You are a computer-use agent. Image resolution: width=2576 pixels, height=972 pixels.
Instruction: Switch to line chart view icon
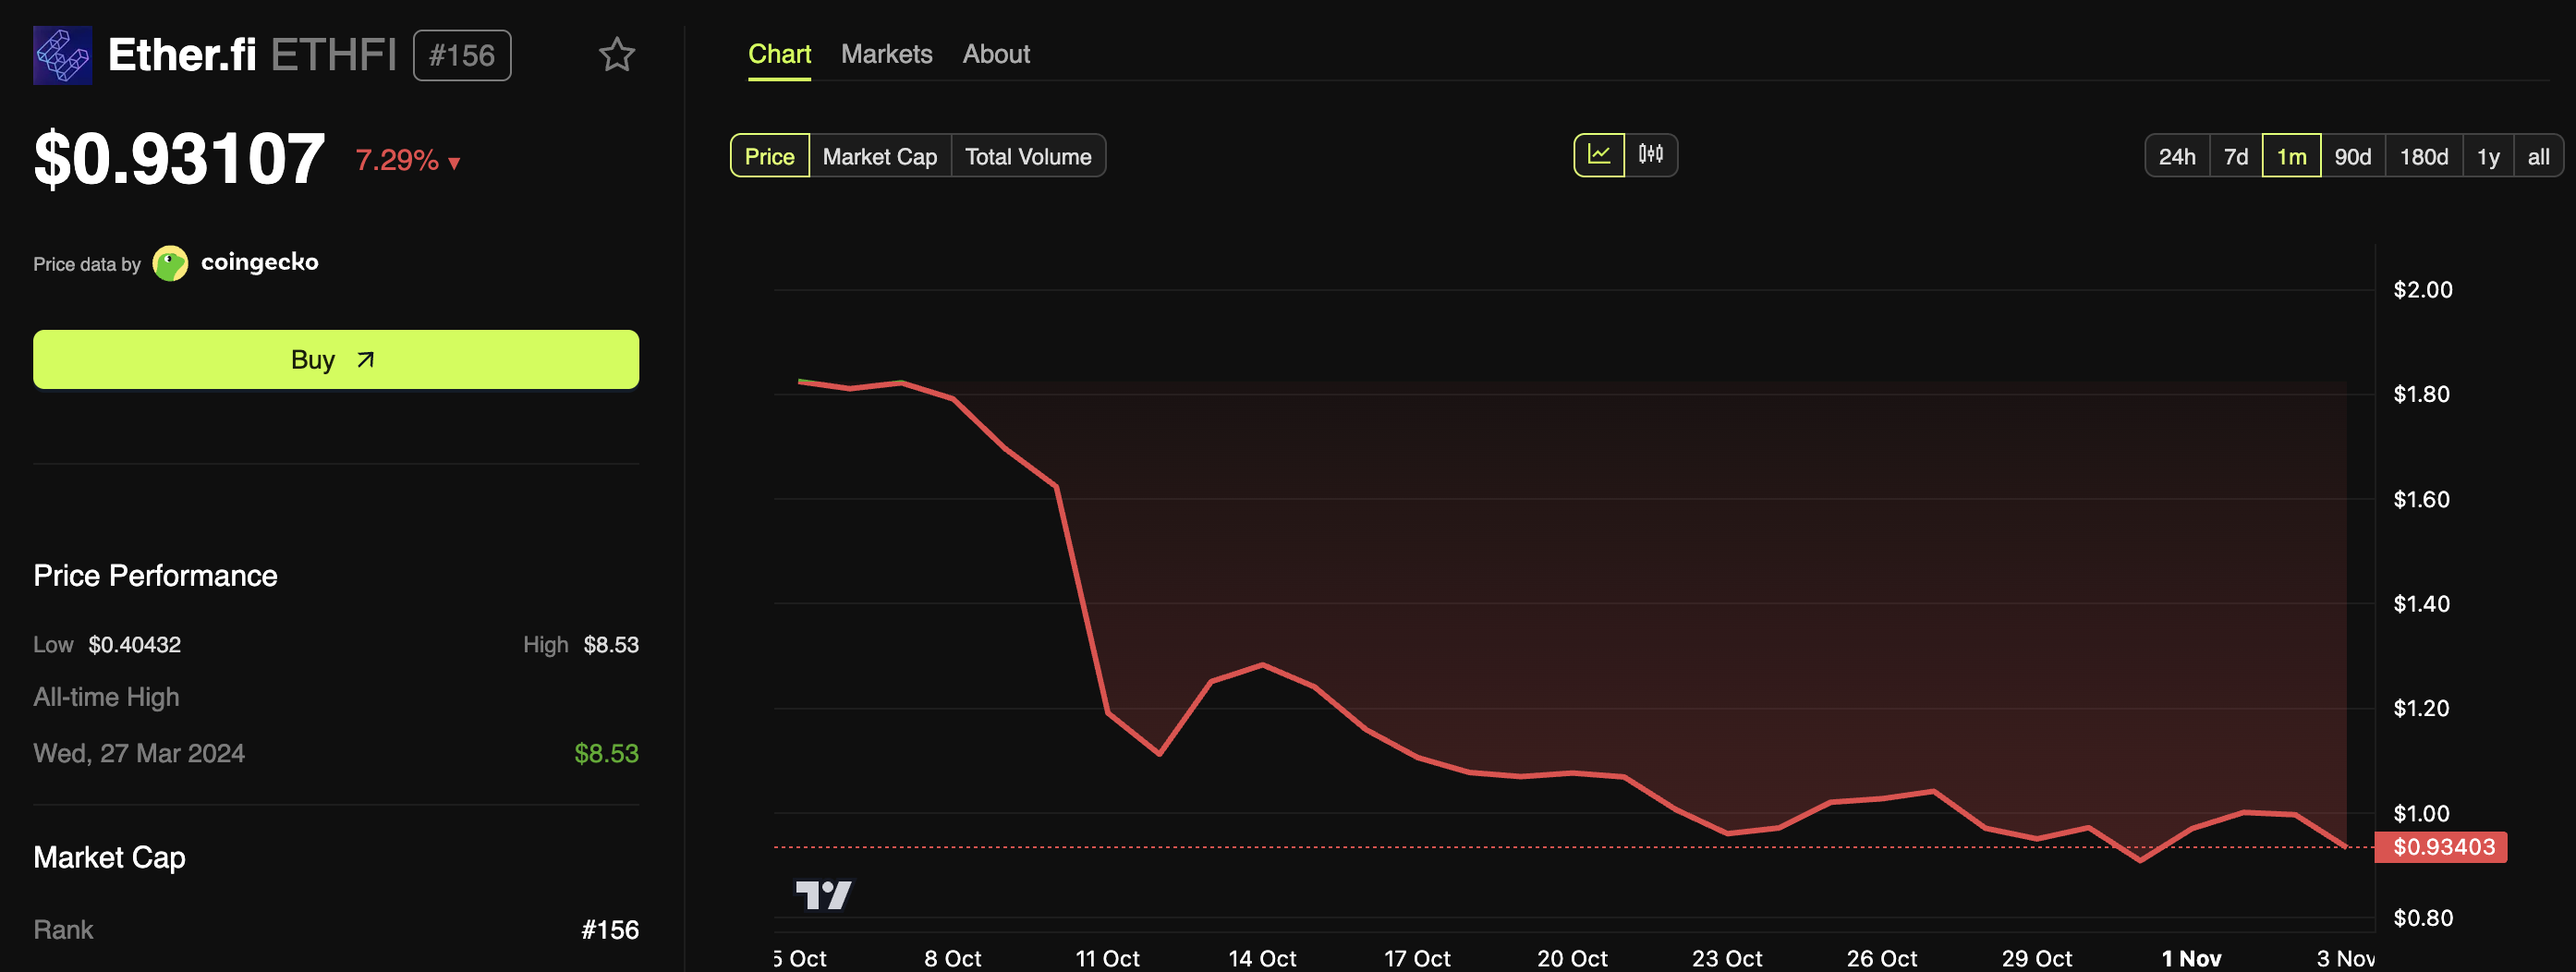point(1599,155)
